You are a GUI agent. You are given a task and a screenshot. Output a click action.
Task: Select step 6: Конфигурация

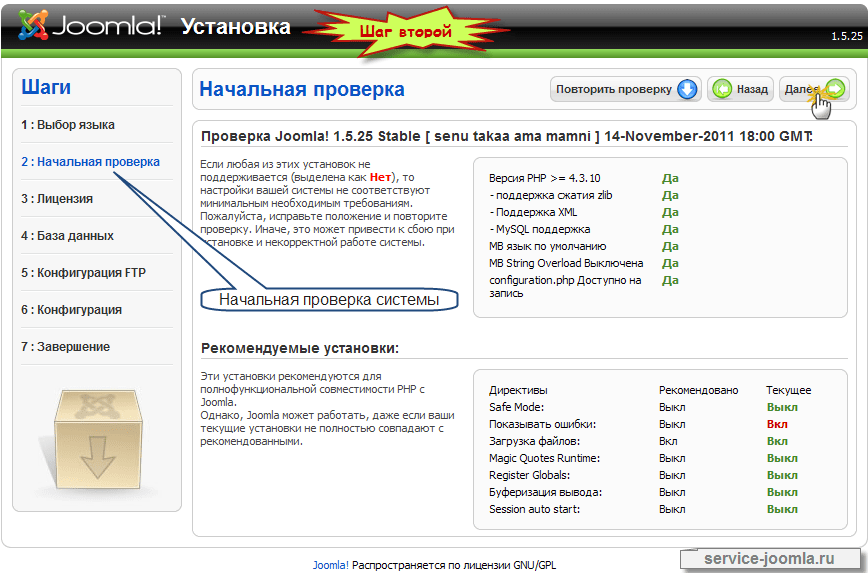pos(71,310)
